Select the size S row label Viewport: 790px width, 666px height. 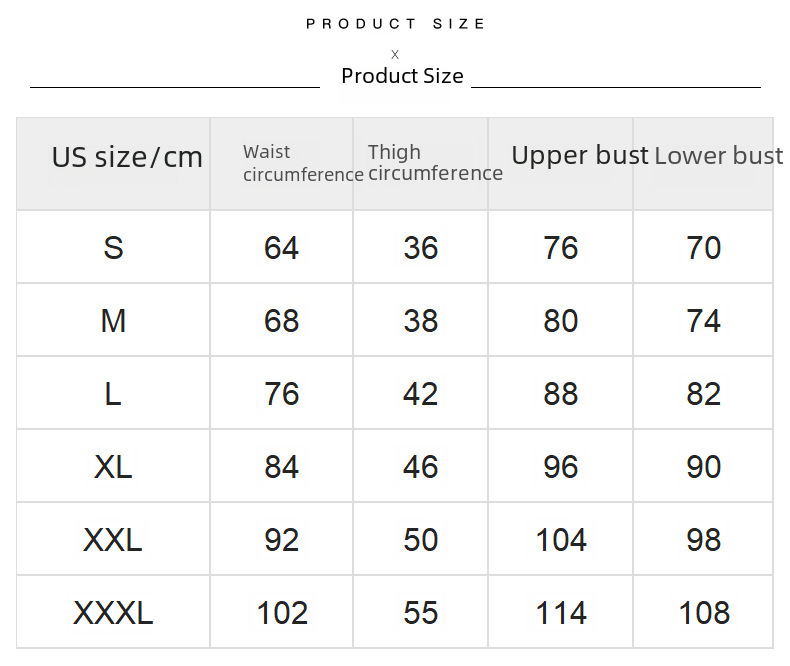pos(113,247)
